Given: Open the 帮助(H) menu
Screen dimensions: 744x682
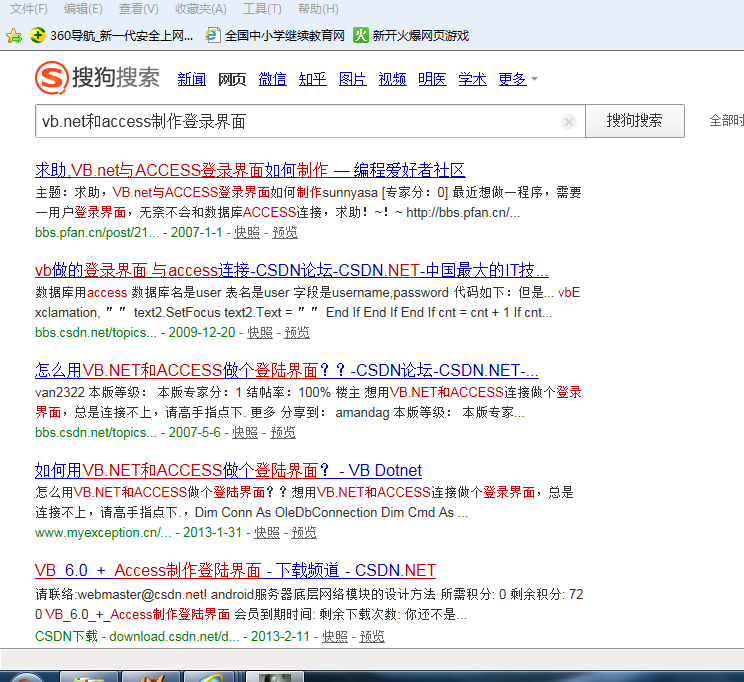Looking at the screenshot, I should pyautogui.click(x=318, y=9).
